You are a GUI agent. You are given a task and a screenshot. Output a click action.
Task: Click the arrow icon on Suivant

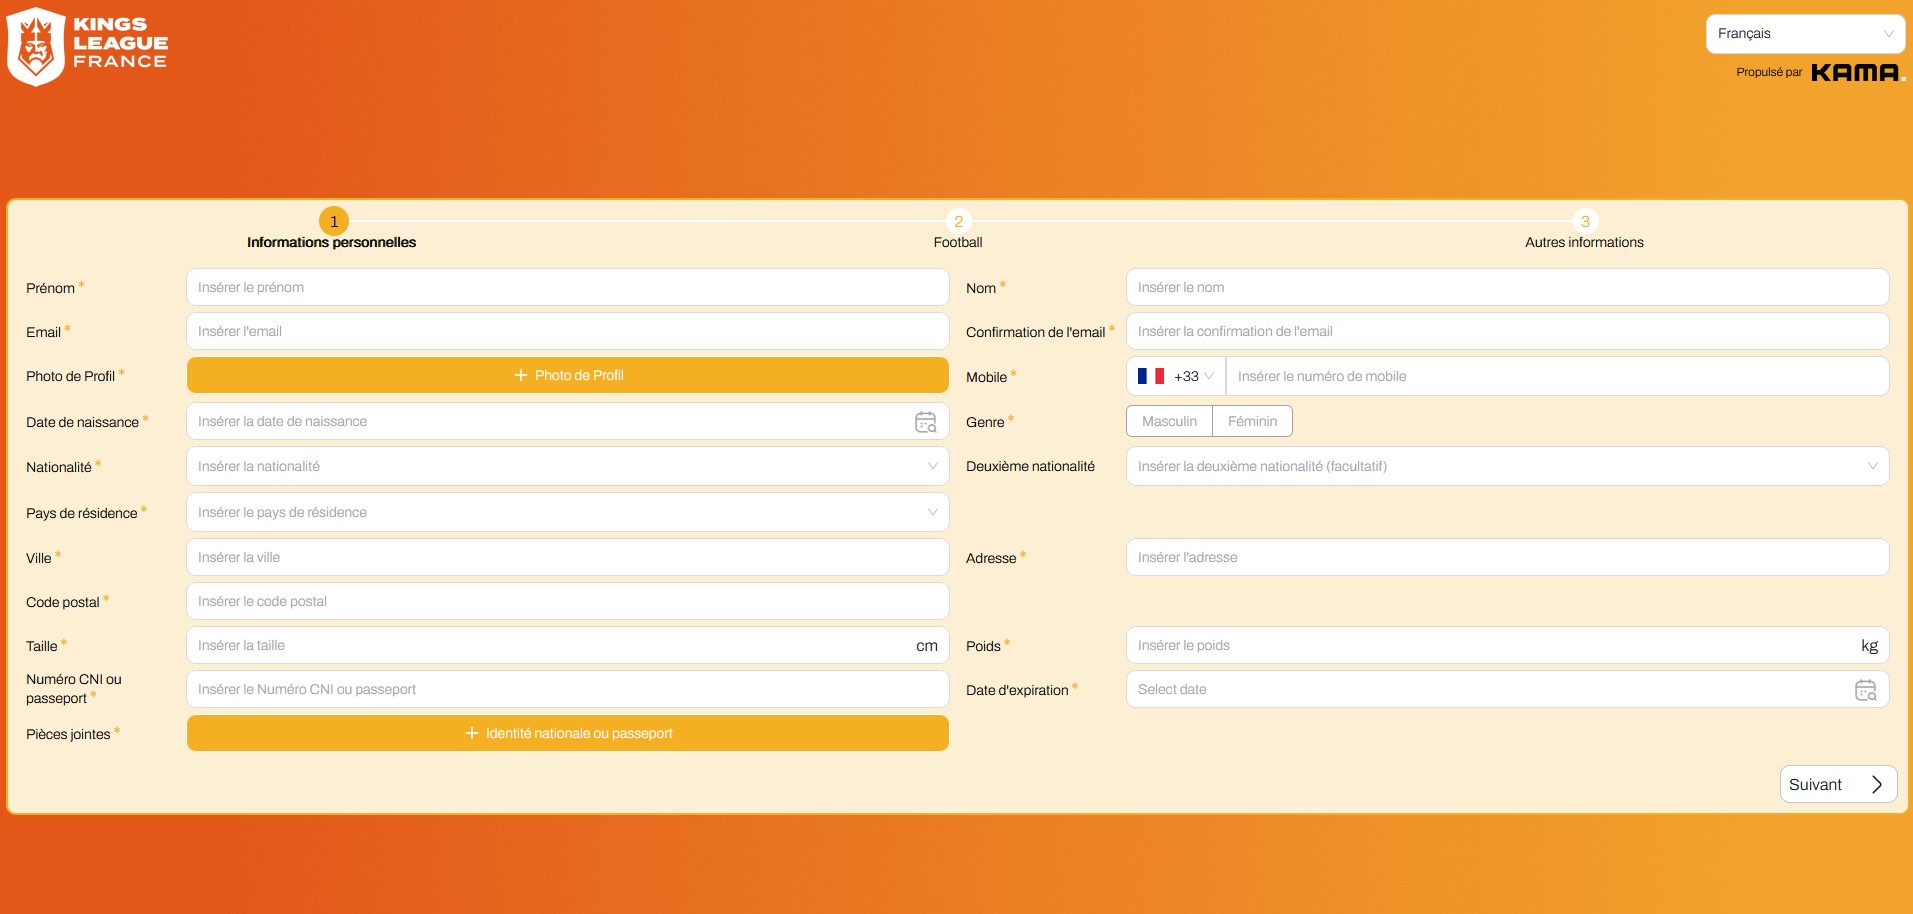pyautogui.click(x=1877, y=785)
